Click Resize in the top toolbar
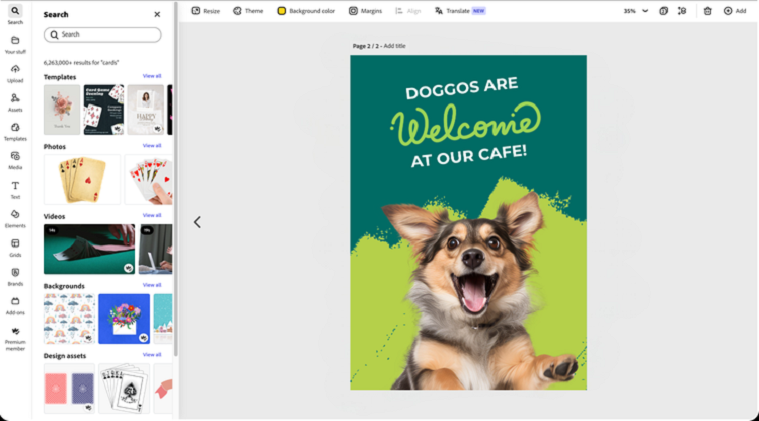The width and height of the screenshot is (759, 421). (205, 11)
